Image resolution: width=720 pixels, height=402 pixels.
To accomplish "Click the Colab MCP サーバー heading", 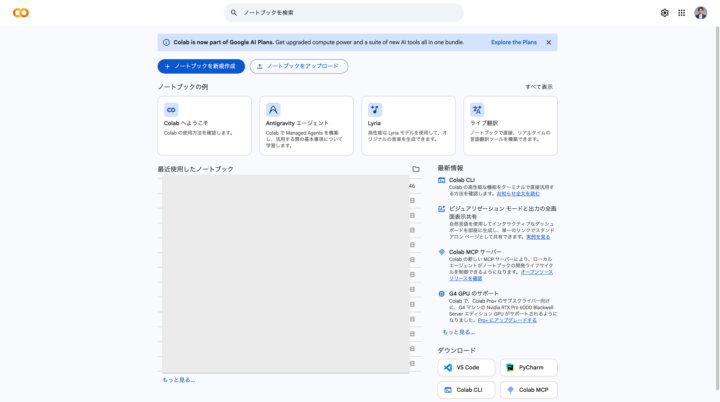I will (x=475, y=252).
